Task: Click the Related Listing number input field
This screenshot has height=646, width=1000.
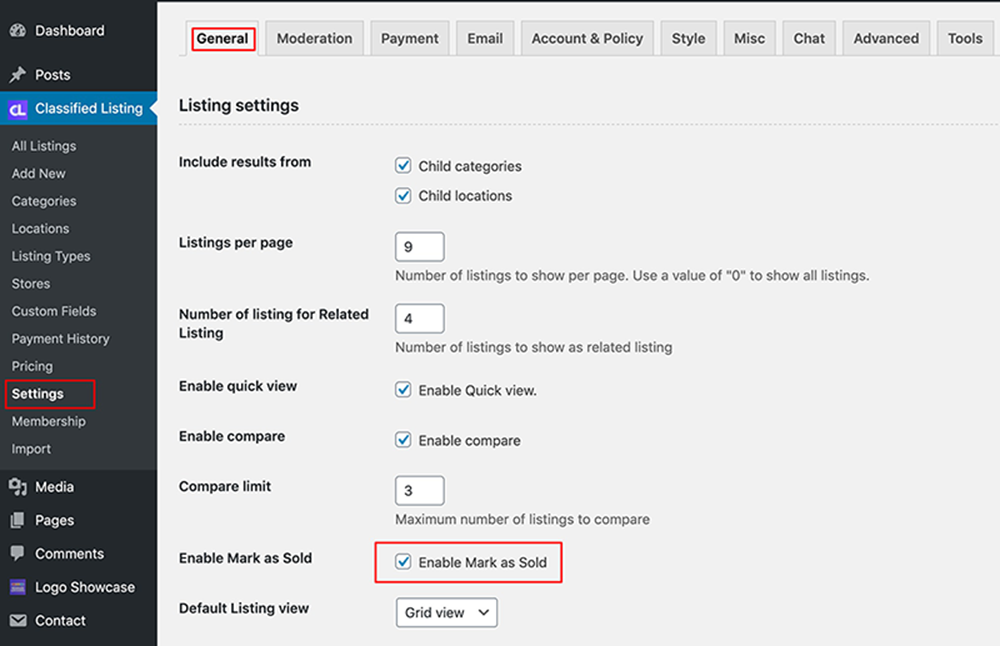Action: coord(420,318)
